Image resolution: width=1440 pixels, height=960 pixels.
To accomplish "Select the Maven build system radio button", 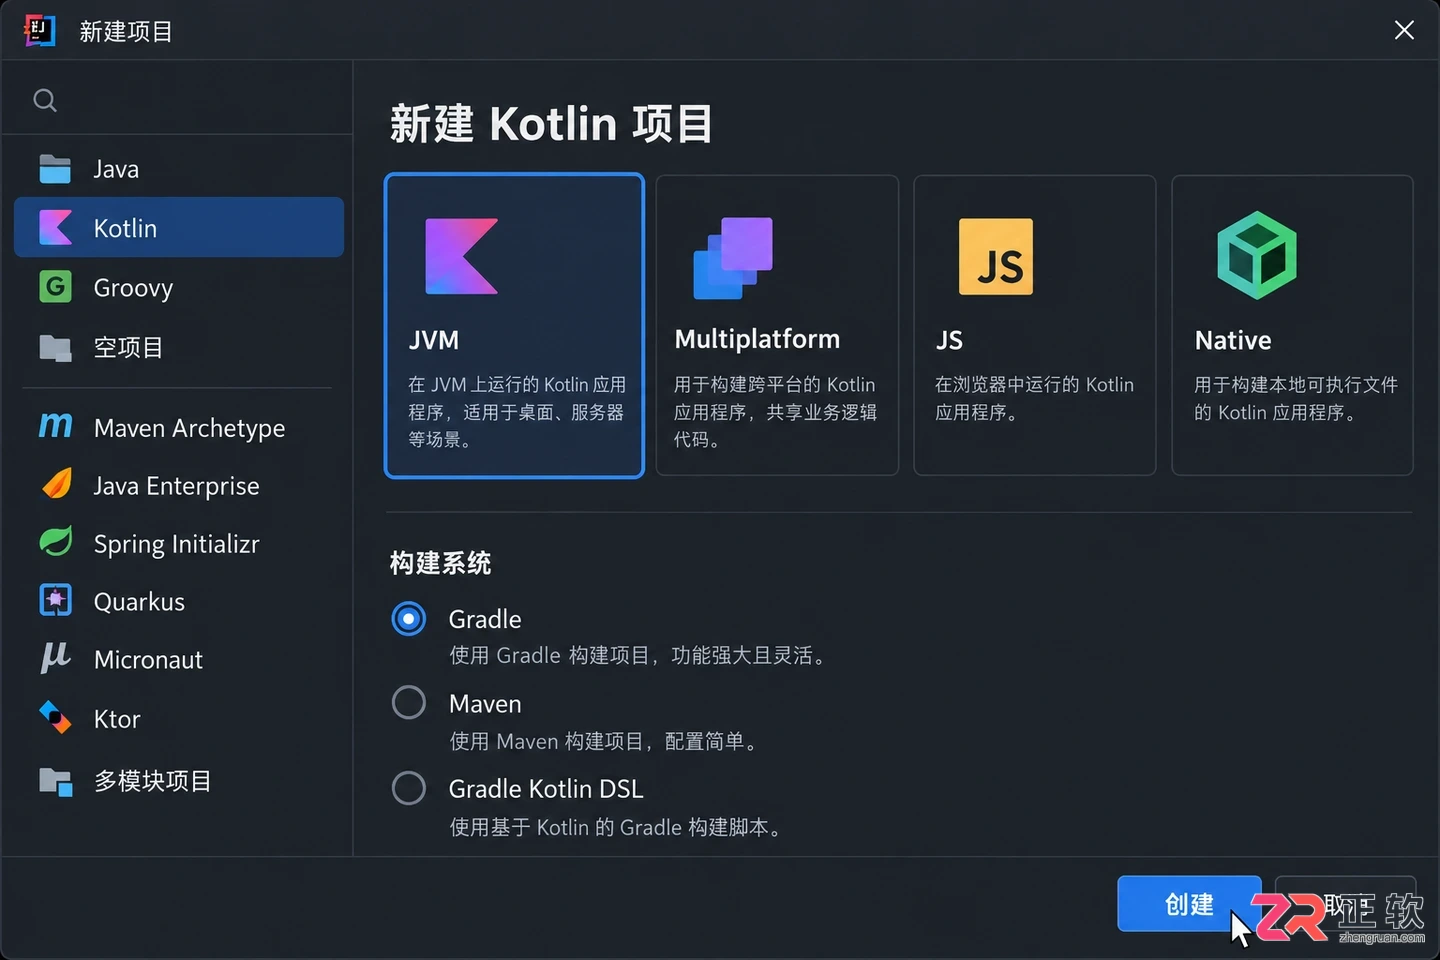I will point(409,703).
